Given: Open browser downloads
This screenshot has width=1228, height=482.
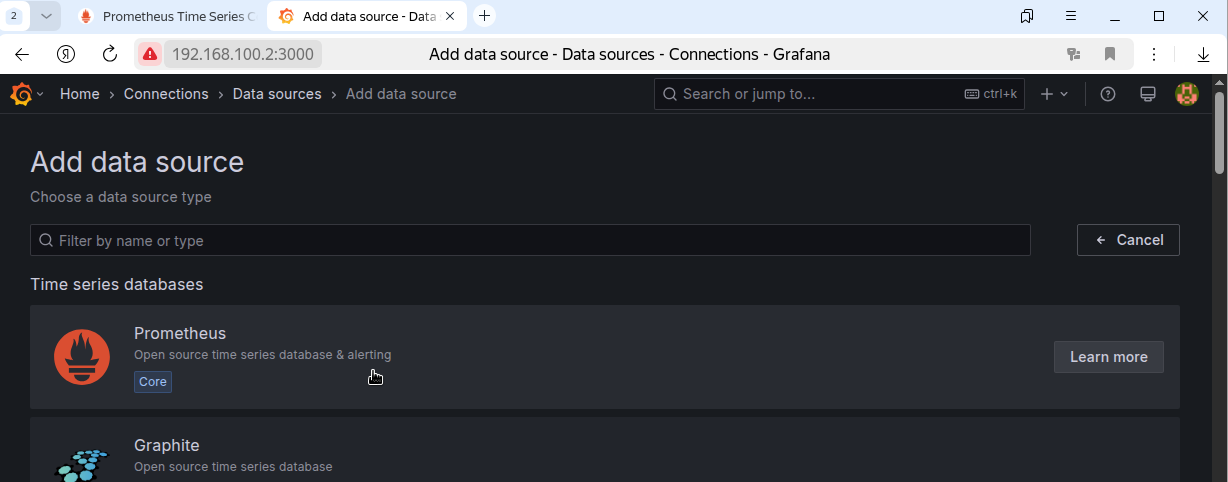Looking at the screenshot, I should (1204, 54).
